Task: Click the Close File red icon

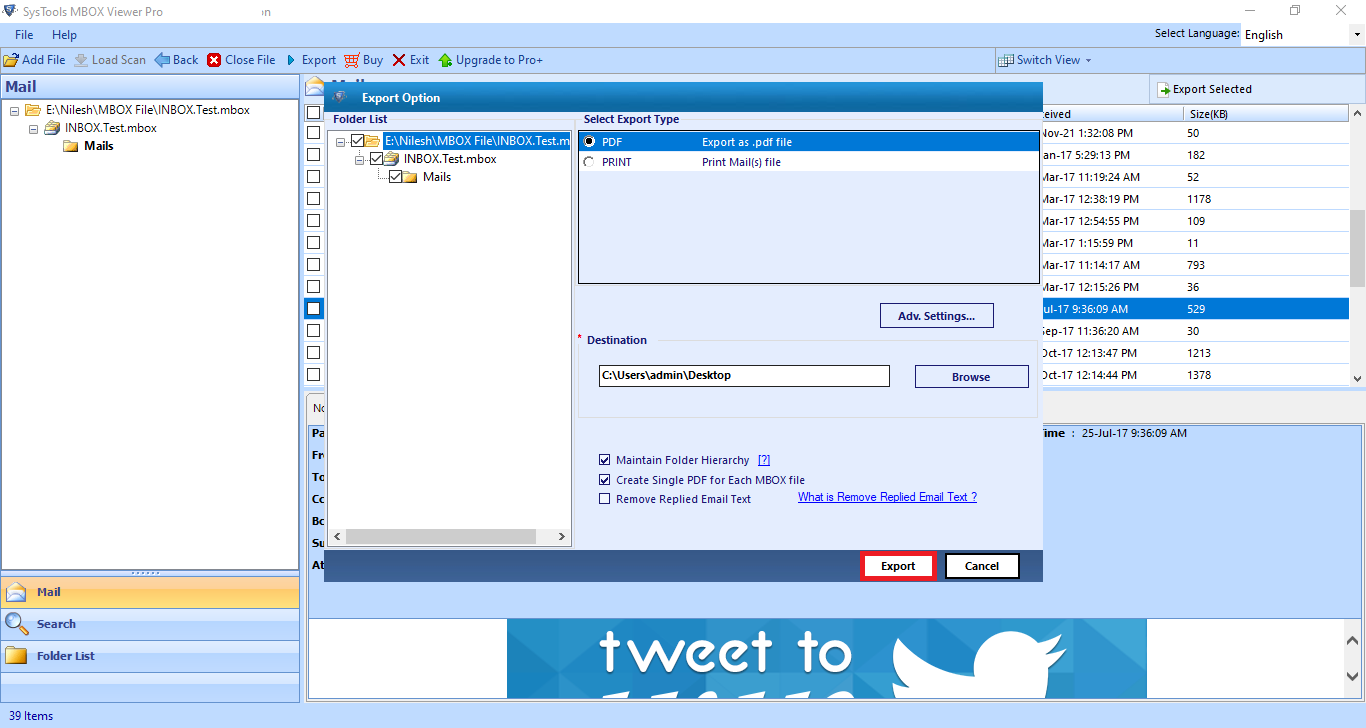Action: point(214,60)
